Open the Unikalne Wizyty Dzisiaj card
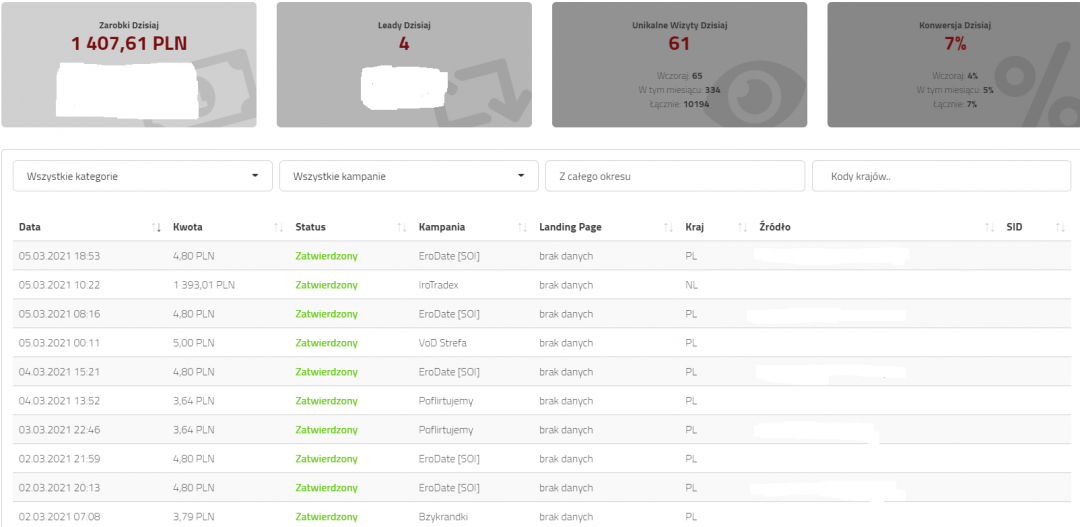The height and width of the screenshot is (527, 1080). click(679, 65)
